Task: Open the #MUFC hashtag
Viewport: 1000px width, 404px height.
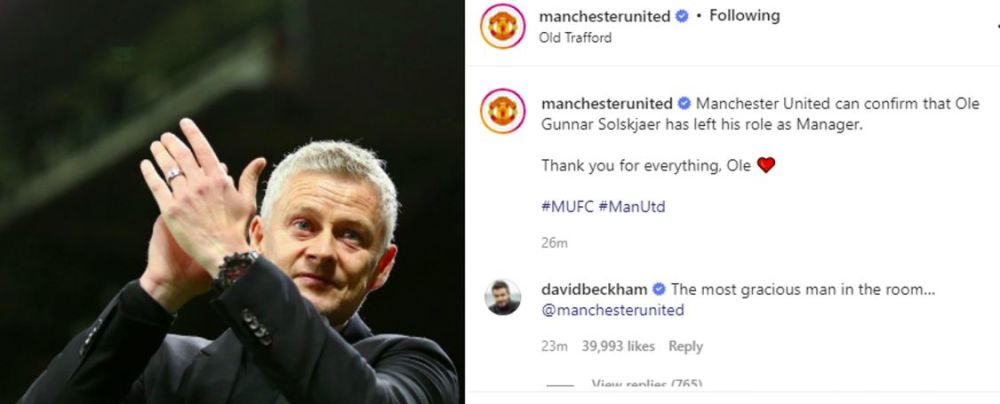Action: [567, 207]
